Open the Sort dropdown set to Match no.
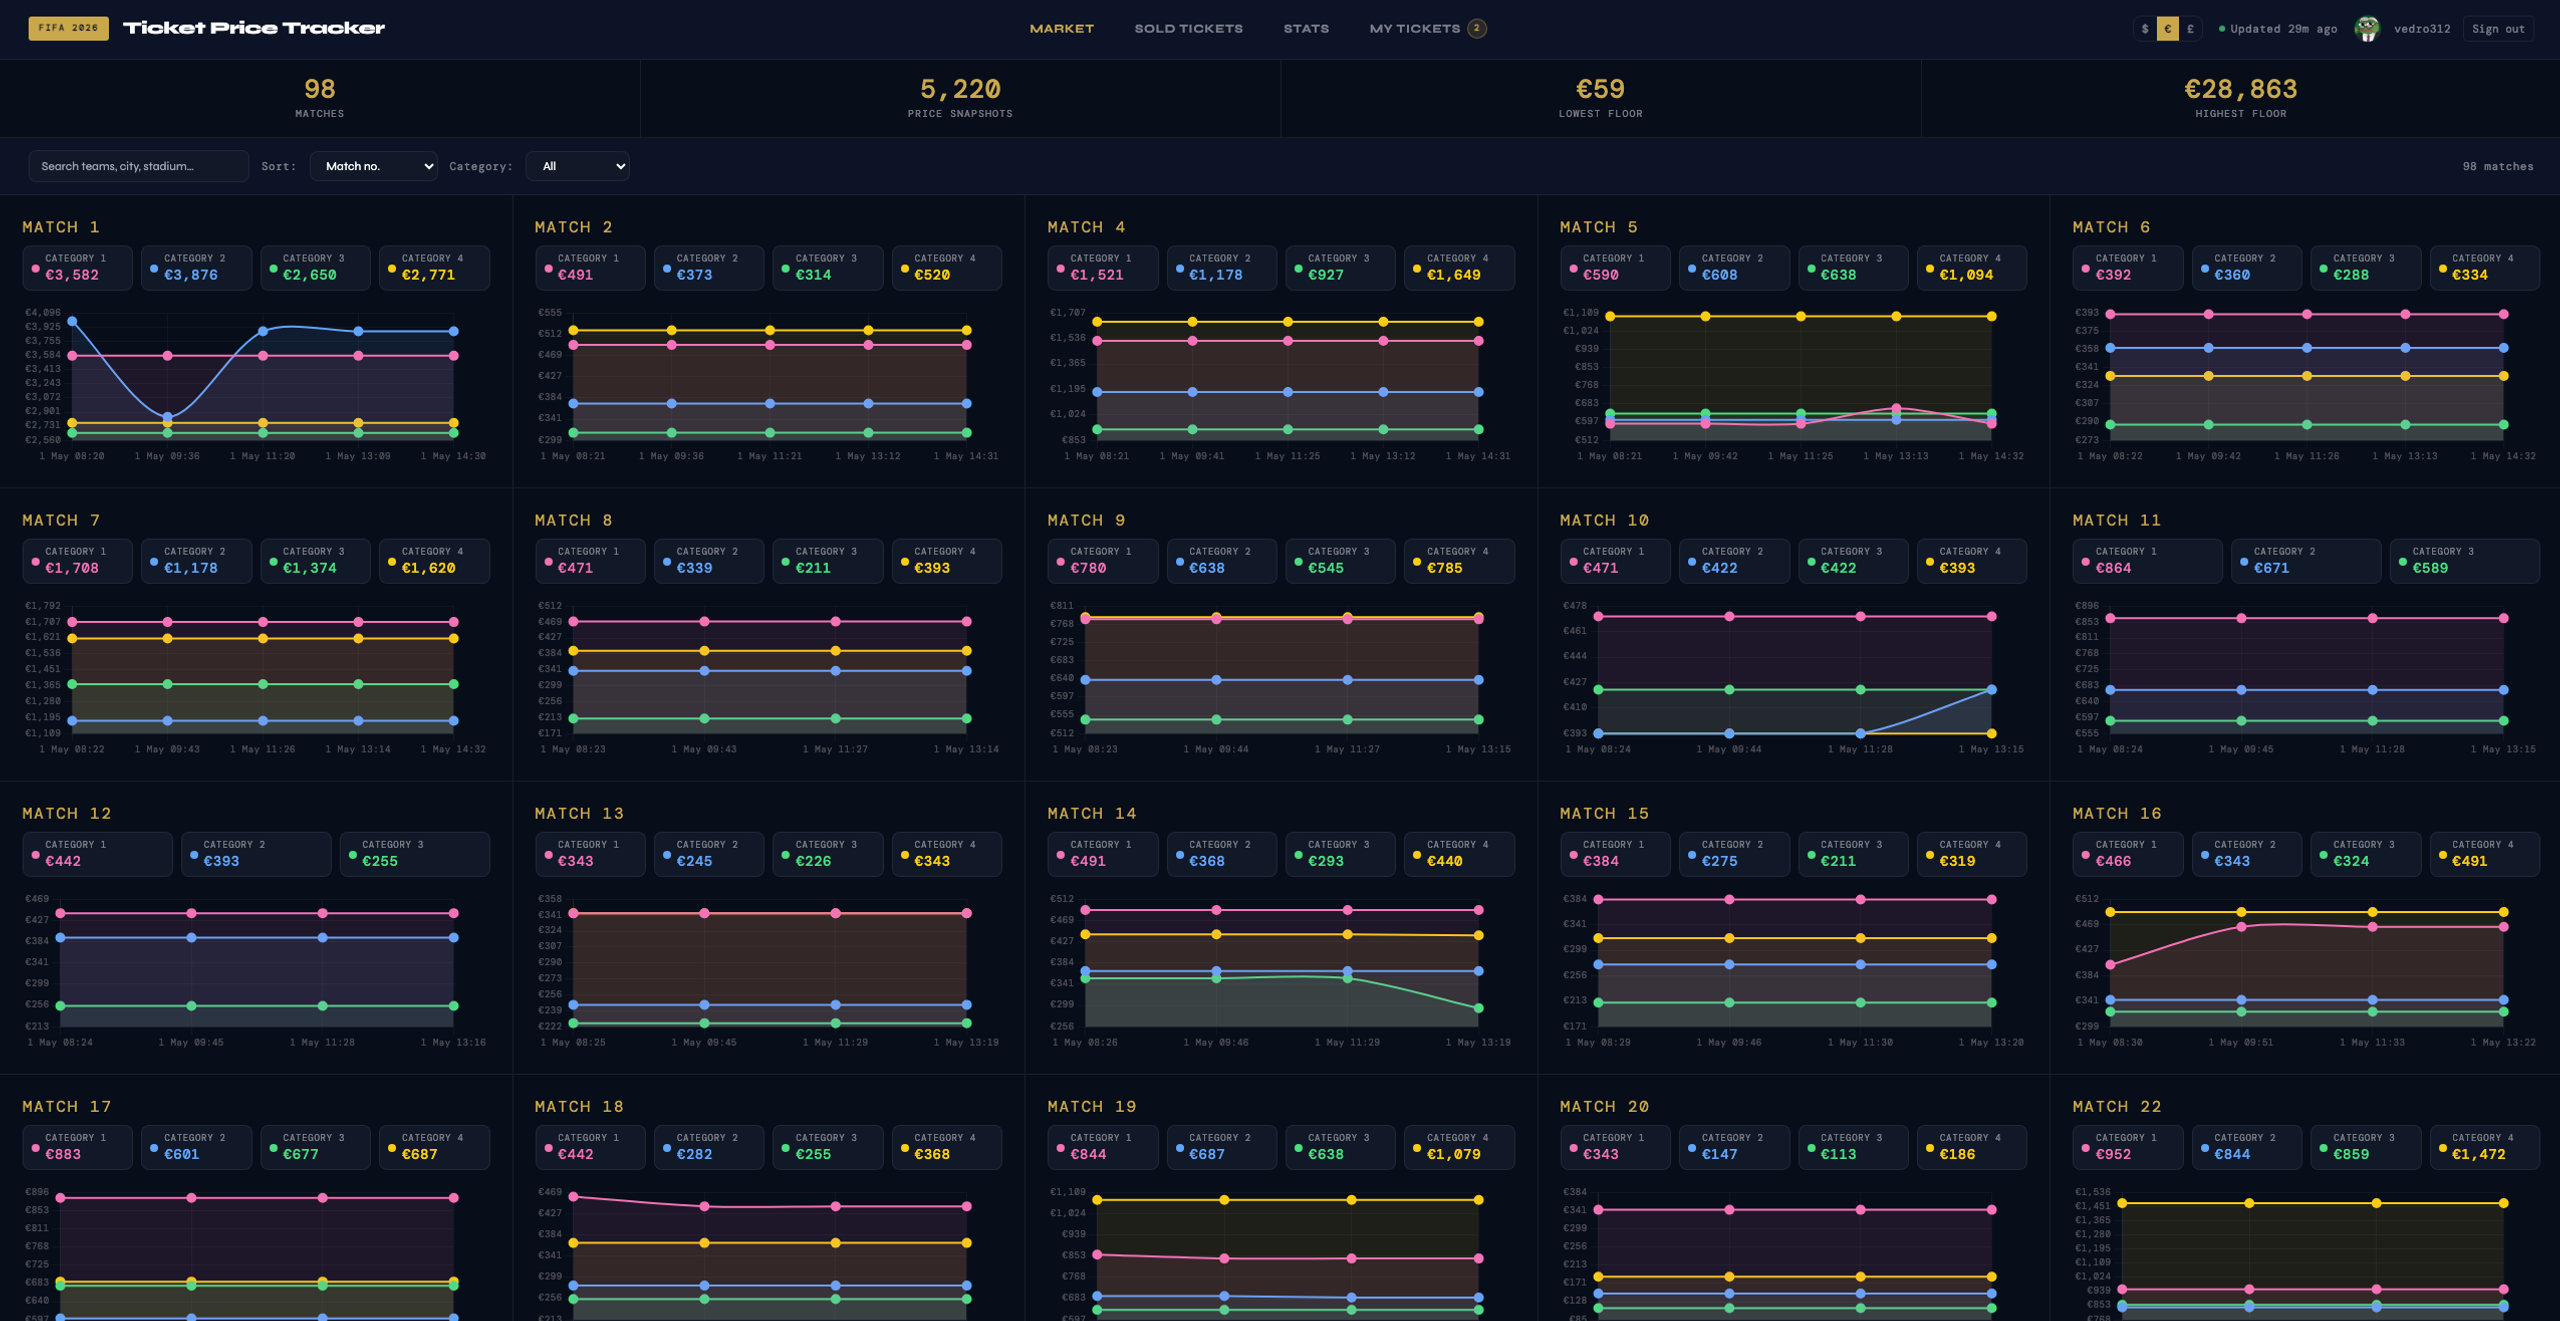The image size is (2560, 1321). 373,166
